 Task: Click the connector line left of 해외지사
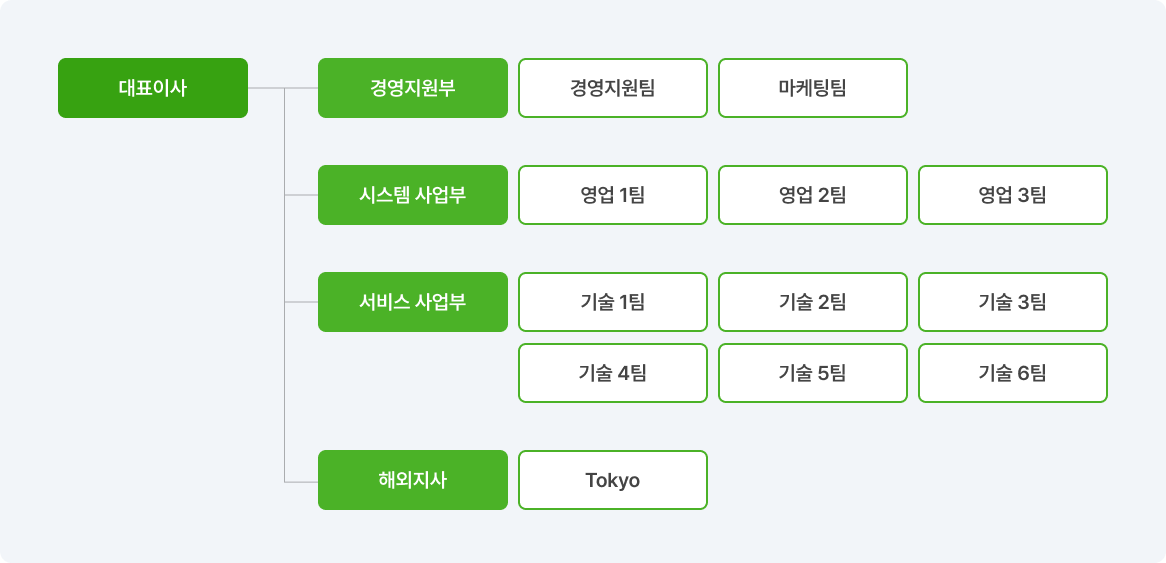tap(301, 481)
